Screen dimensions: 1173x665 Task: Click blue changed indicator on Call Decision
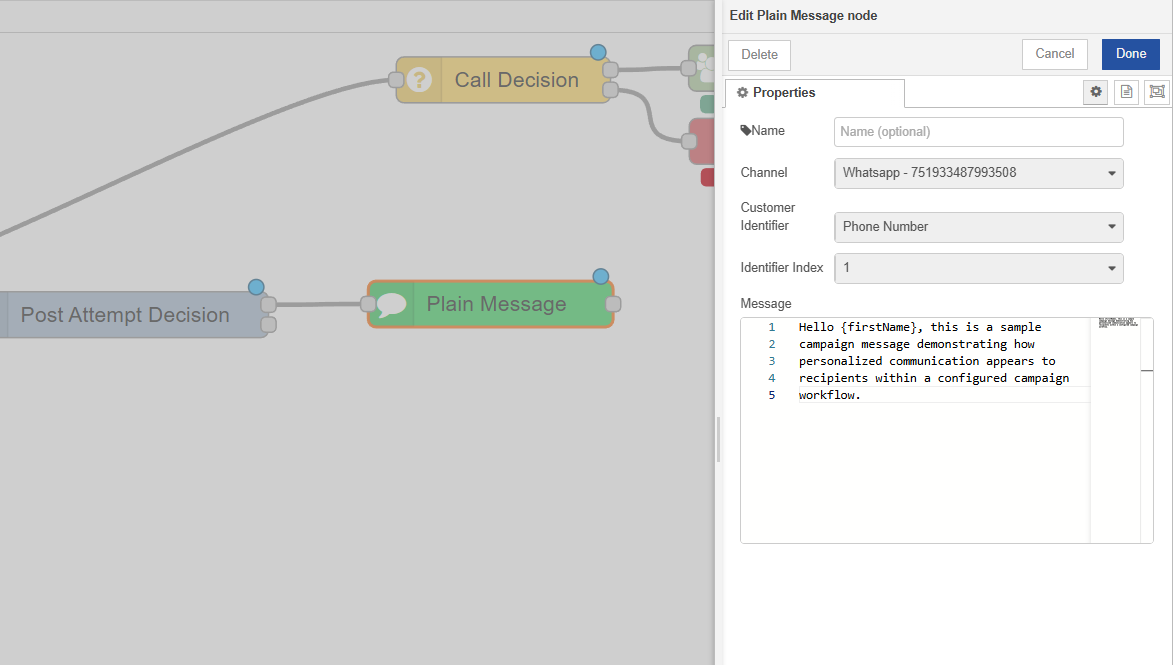tap(598, 52)
